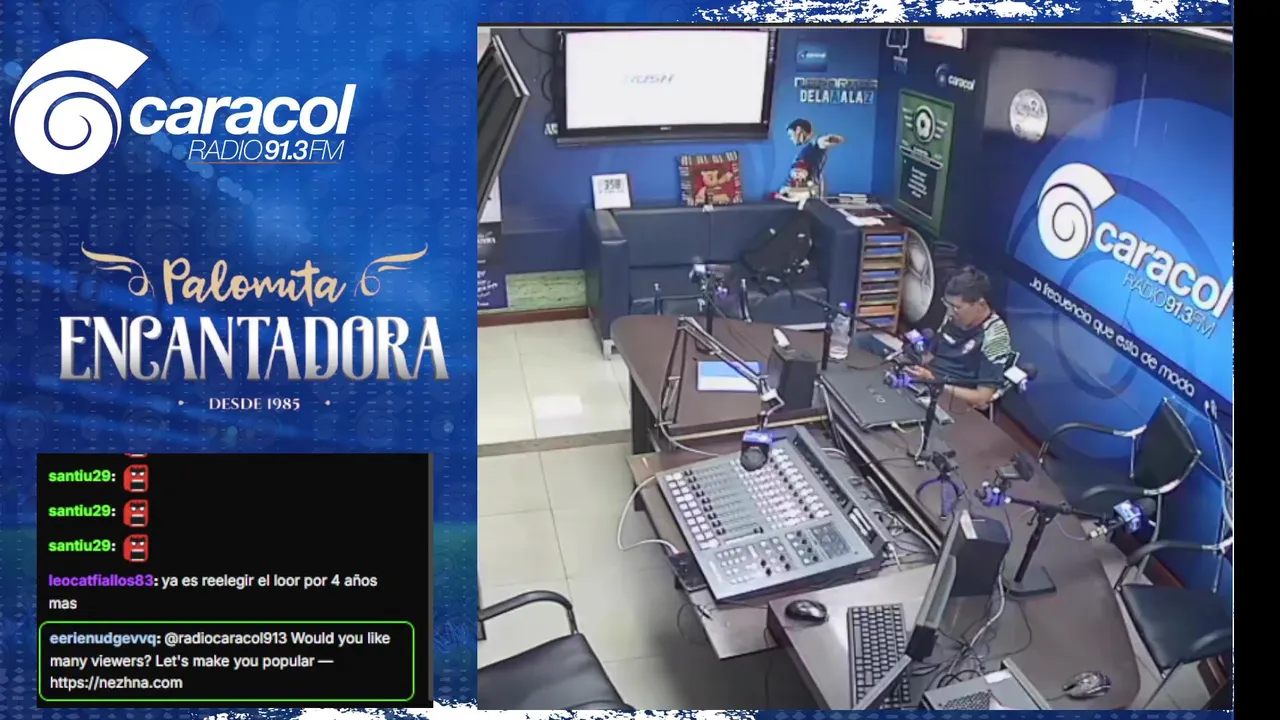Image resolution: width=1280 pixels, height=720 pixels.
Task: Click the 'DESDE 1985' text
Action: coord(254,403)
